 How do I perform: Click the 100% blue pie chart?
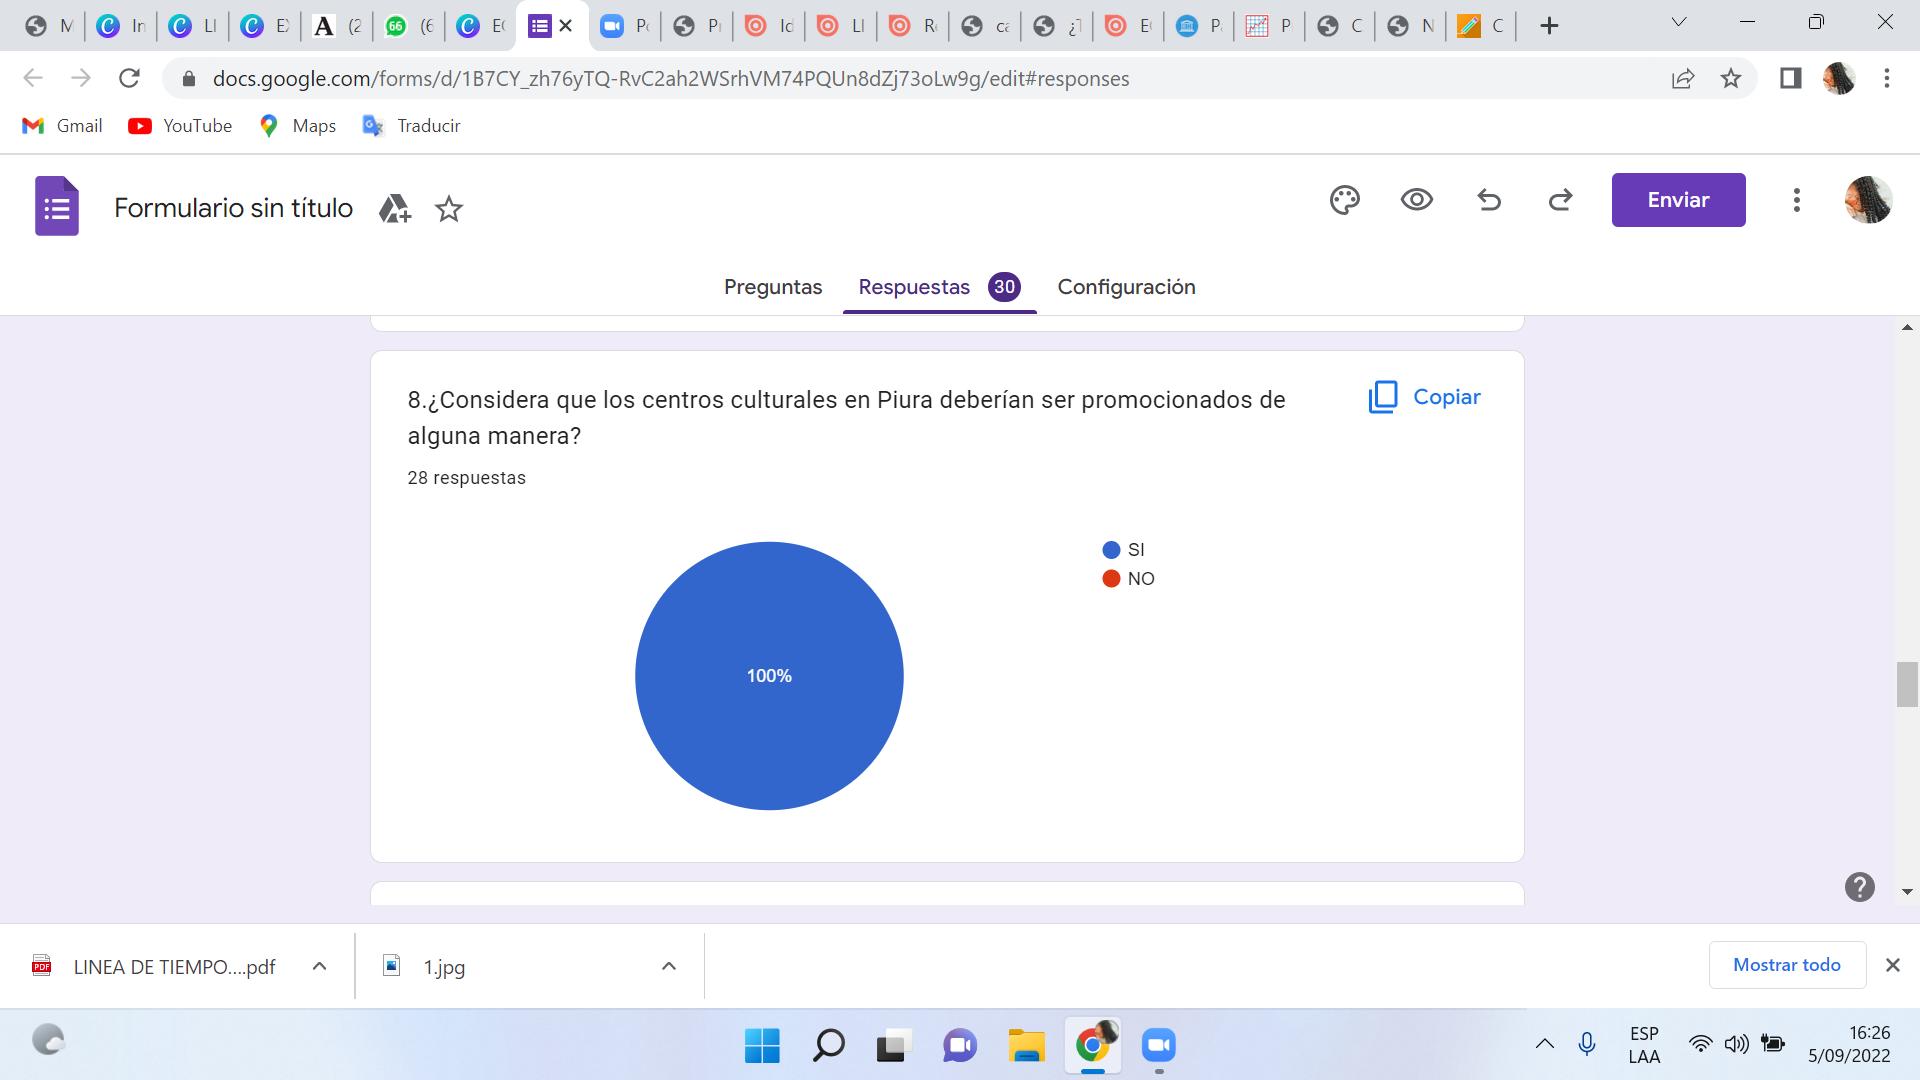point(769,676)
